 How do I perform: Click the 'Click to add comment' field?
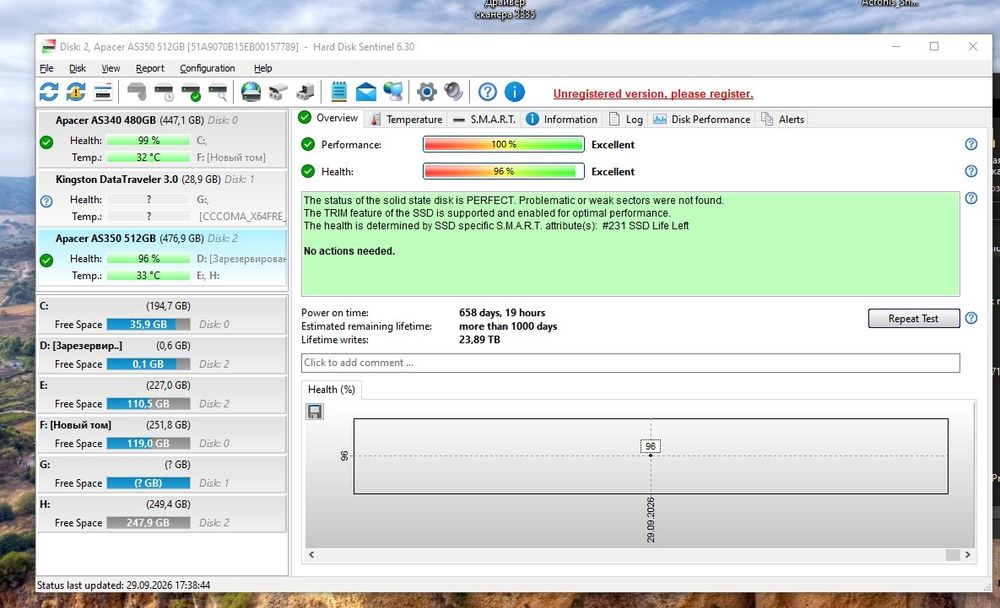point(630,362)
